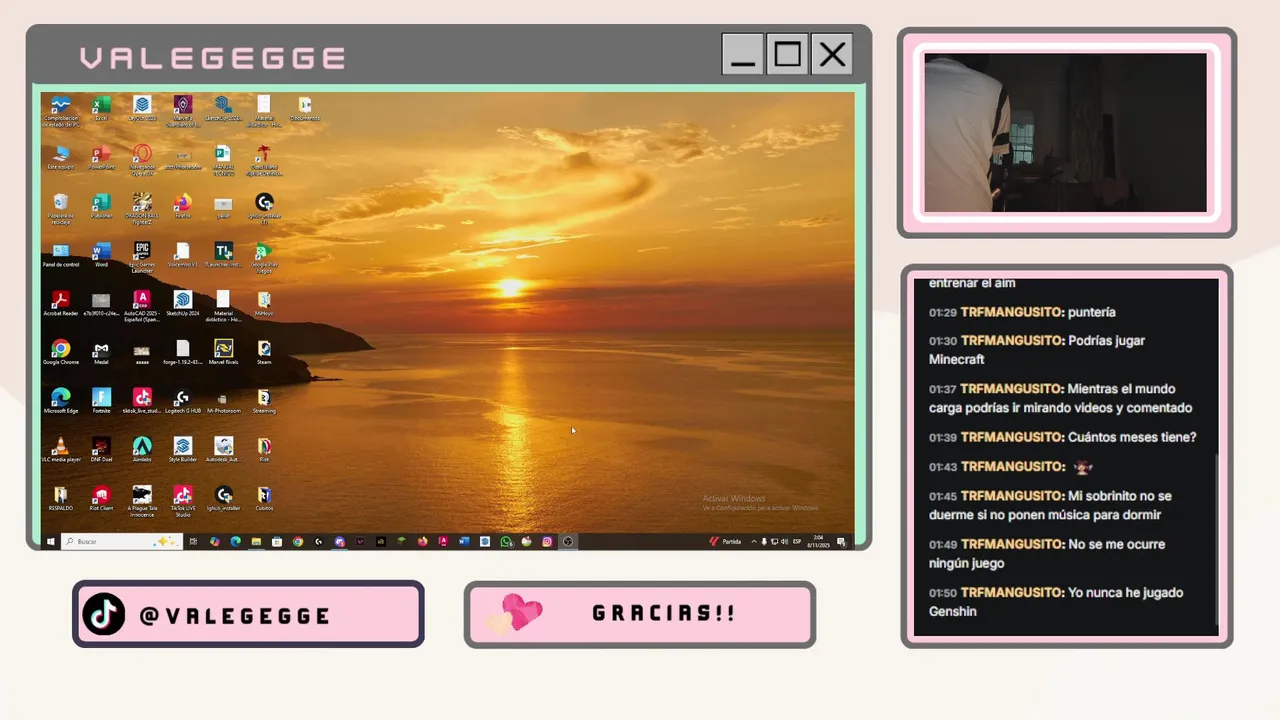This screenshot has height=720, width=1280.
Task: Open the Windows Start button
Action: pos(50,541)
